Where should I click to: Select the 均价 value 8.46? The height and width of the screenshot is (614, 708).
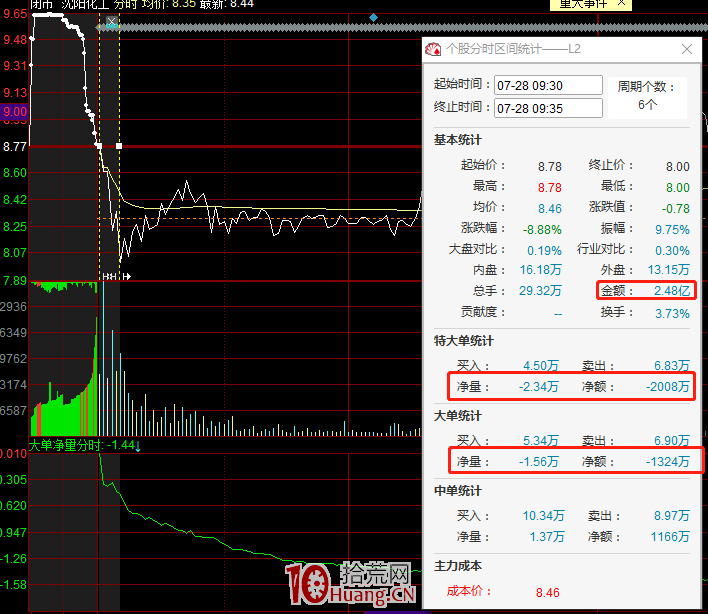pos(550,209)
